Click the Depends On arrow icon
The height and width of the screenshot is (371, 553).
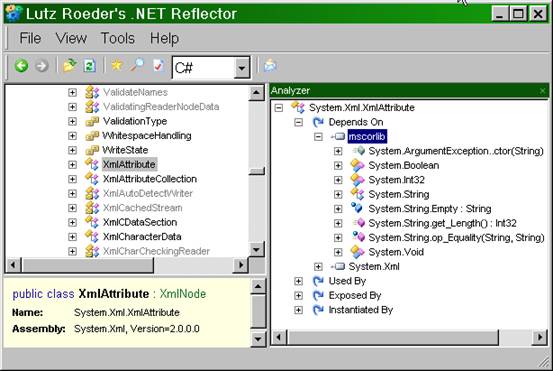coord(318,122)
